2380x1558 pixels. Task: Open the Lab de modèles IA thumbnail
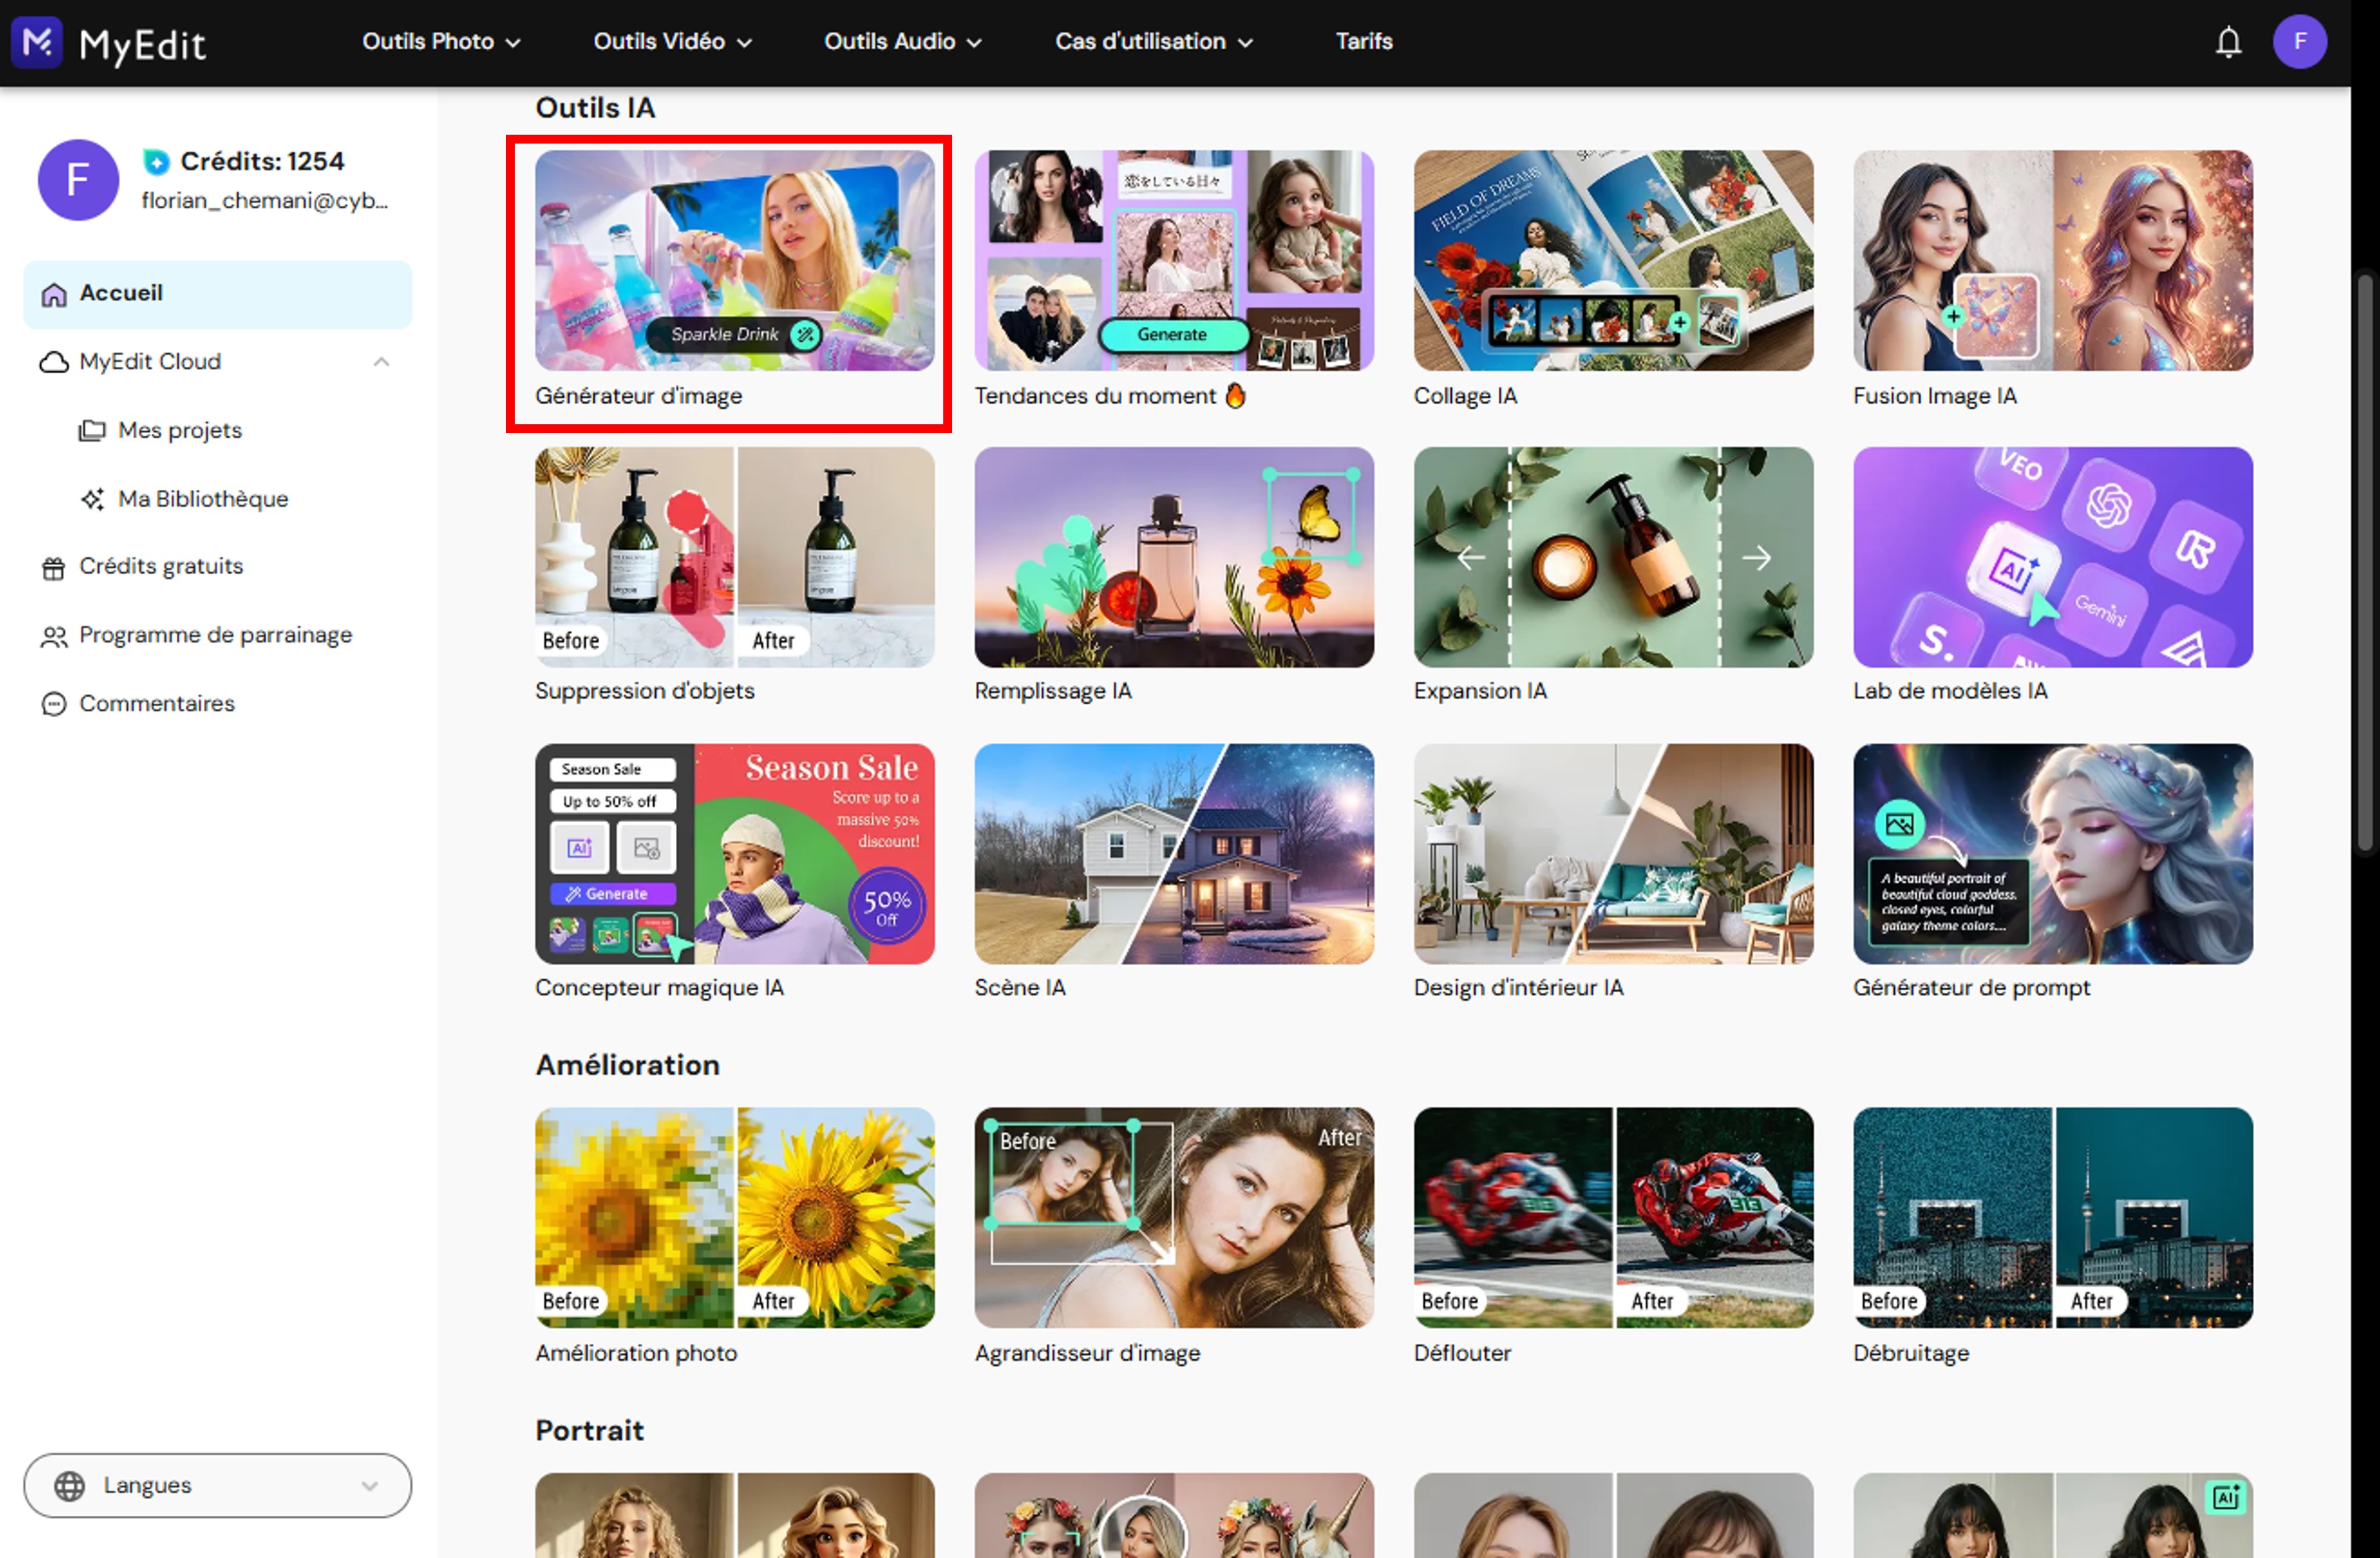[x=2053, y=557]
